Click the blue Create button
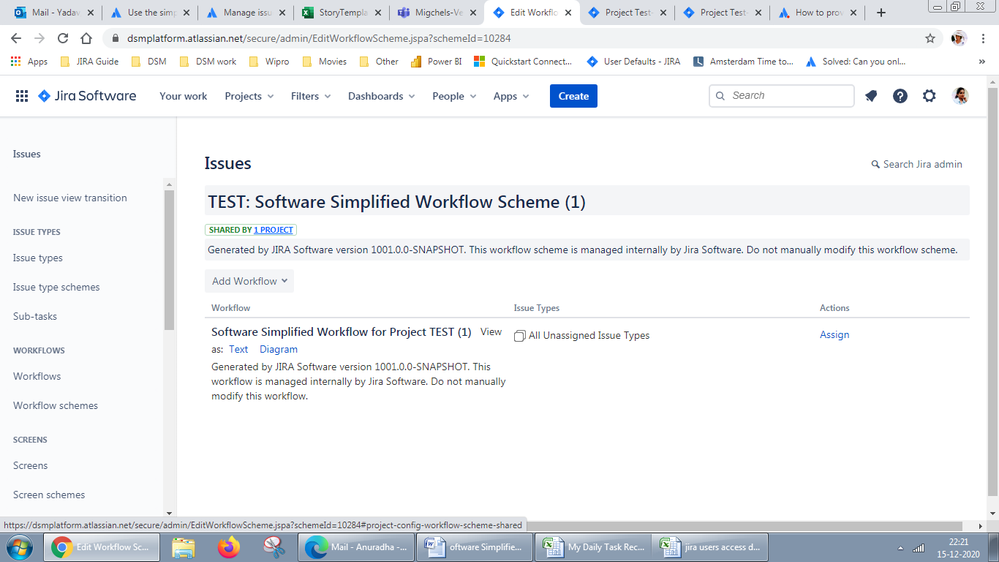Screen dimensions: 999x562 tap(573, 96)
